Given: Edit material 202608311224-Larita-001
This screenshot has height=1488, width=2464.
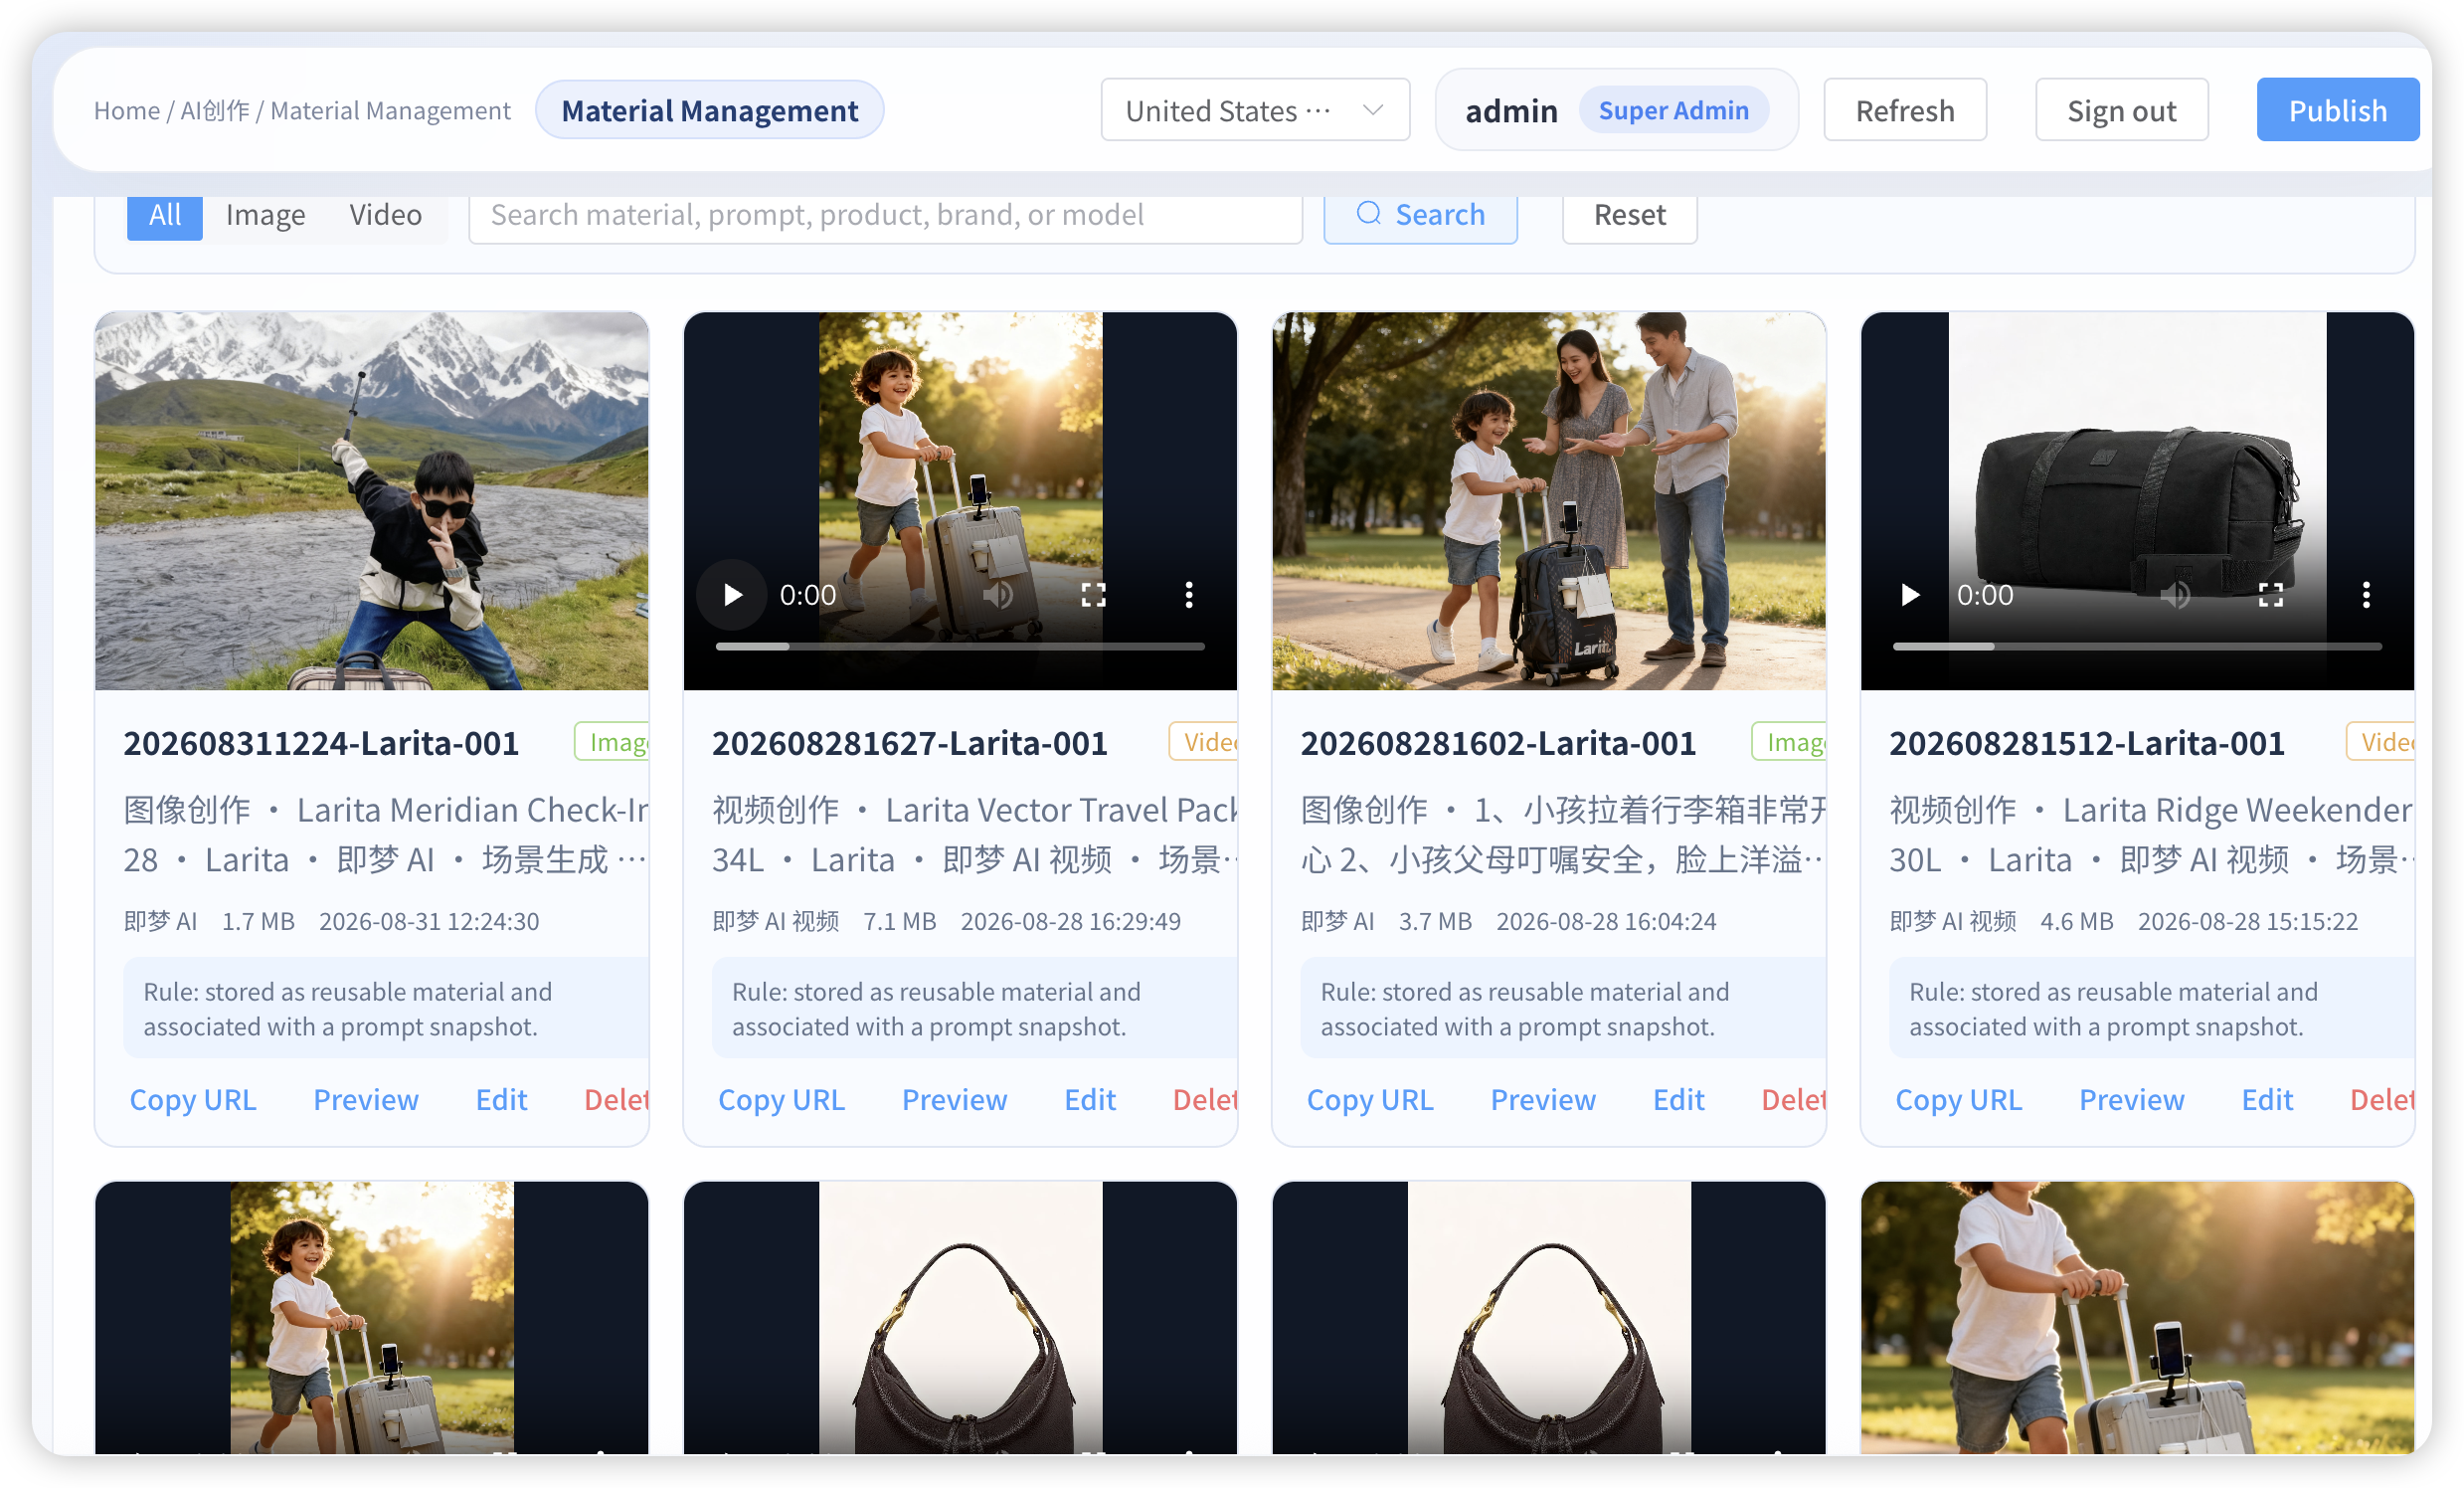Looking at the screenshot, I should pyautogui.click(x=501, y=1099).
